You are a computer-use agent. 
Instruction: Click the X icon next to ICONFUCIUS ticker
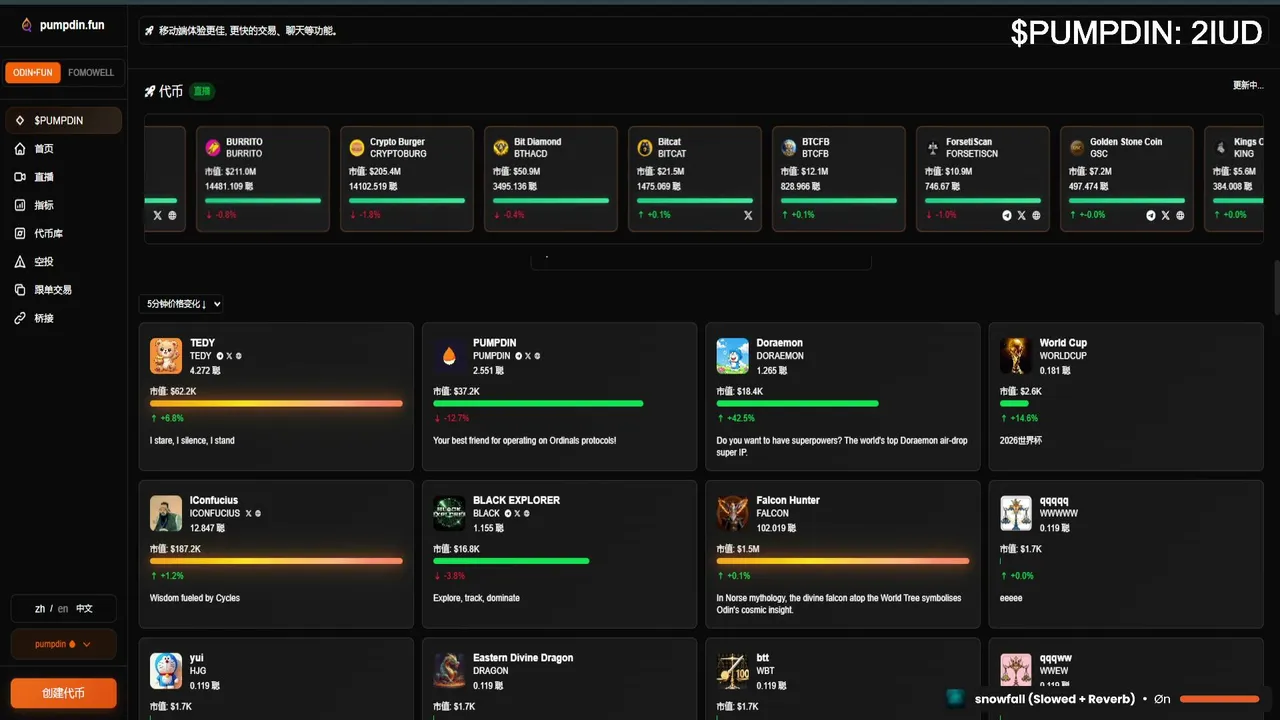point(248,513)
